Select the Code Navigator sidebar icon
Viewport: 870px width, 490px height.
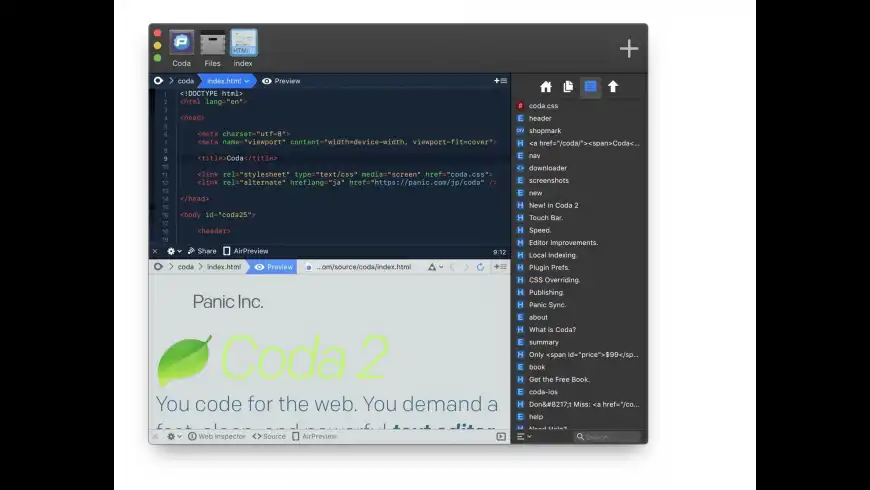(x=590, y=87)
